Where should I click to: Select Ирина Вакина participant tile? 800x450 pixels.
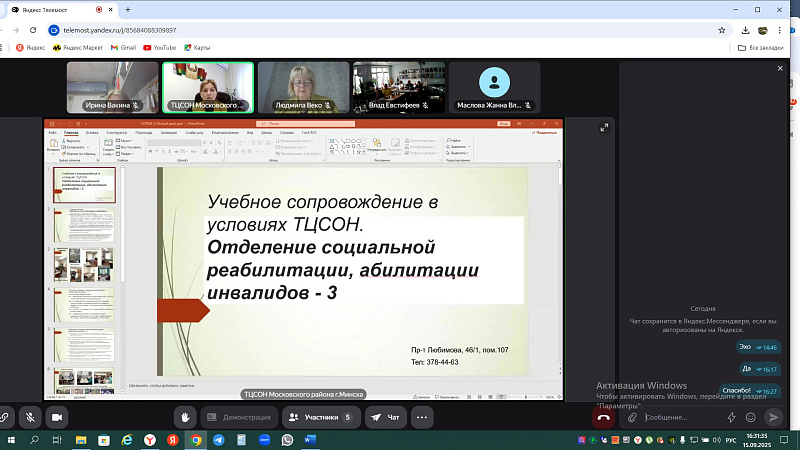[113, 87]
